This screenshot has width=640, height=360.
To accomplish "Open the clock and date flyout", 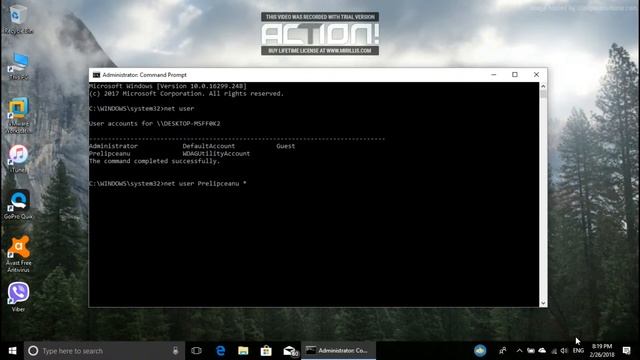I will (602, 351).
